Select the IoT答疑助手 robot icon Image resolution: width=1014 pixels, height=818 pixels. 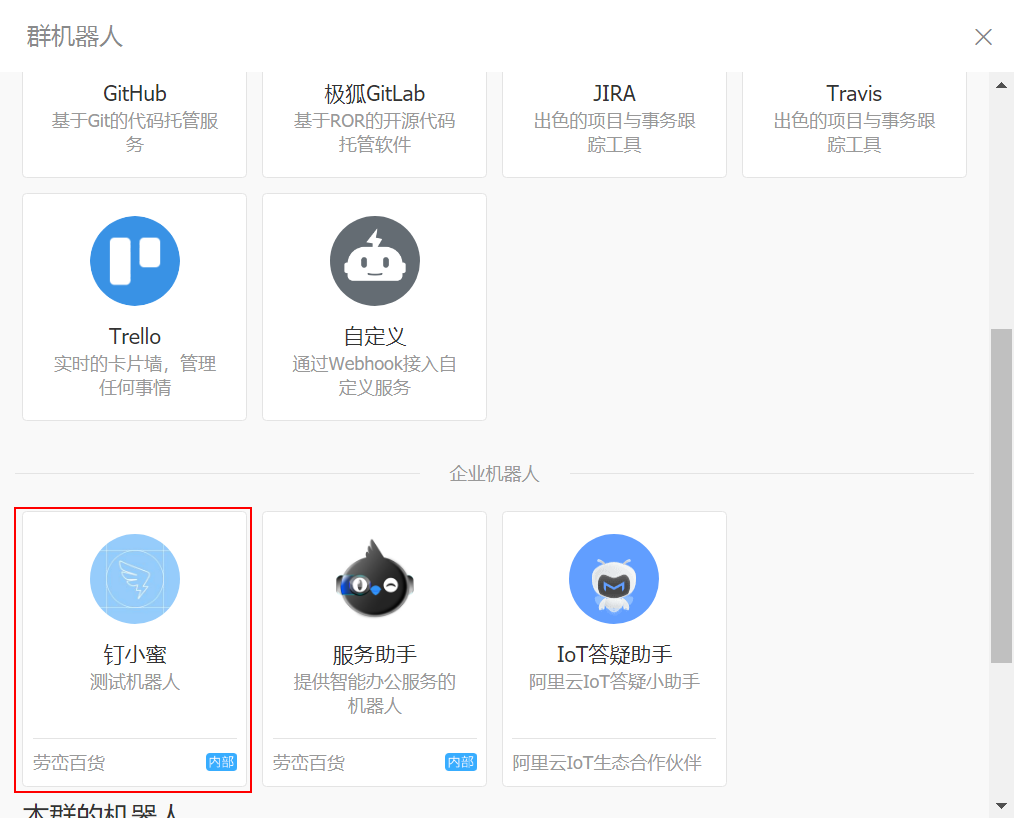[x=614, y=579]
